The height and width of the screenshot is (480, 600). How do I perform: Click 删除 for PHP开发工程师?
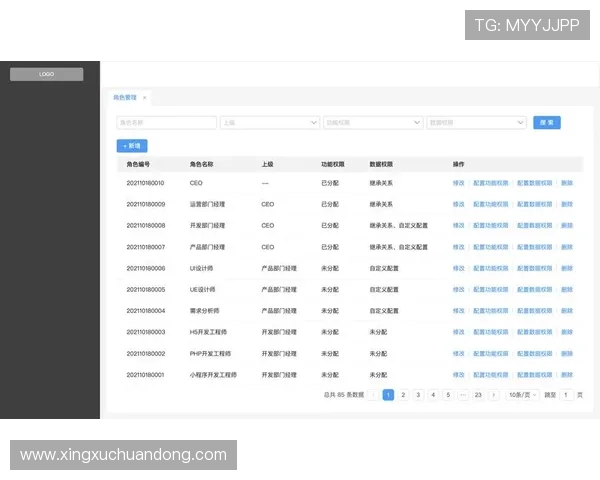click(x=567, y=353)
